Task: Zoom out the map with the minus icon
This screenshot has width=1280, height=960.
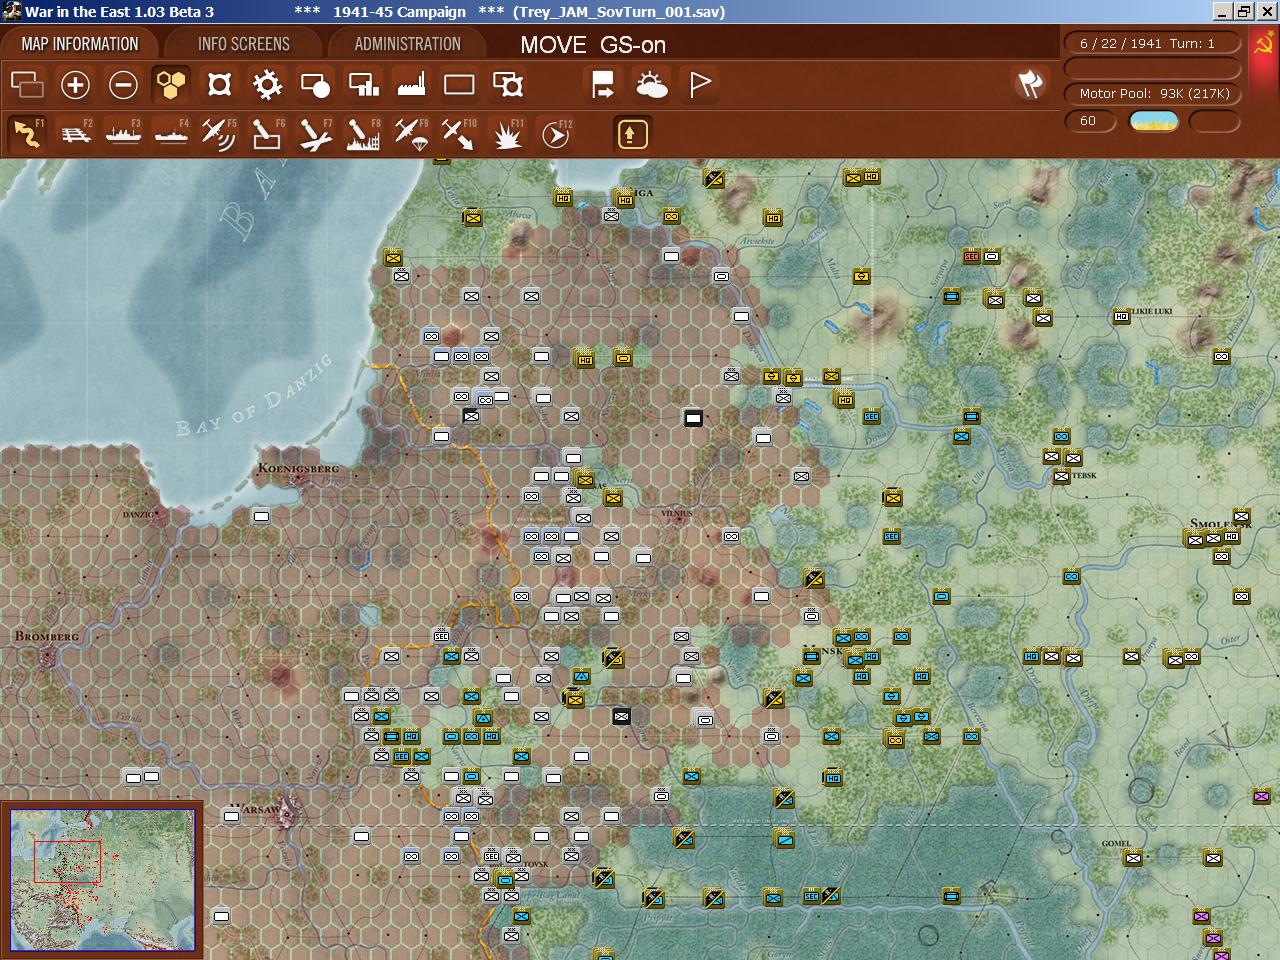Action: 123,85
